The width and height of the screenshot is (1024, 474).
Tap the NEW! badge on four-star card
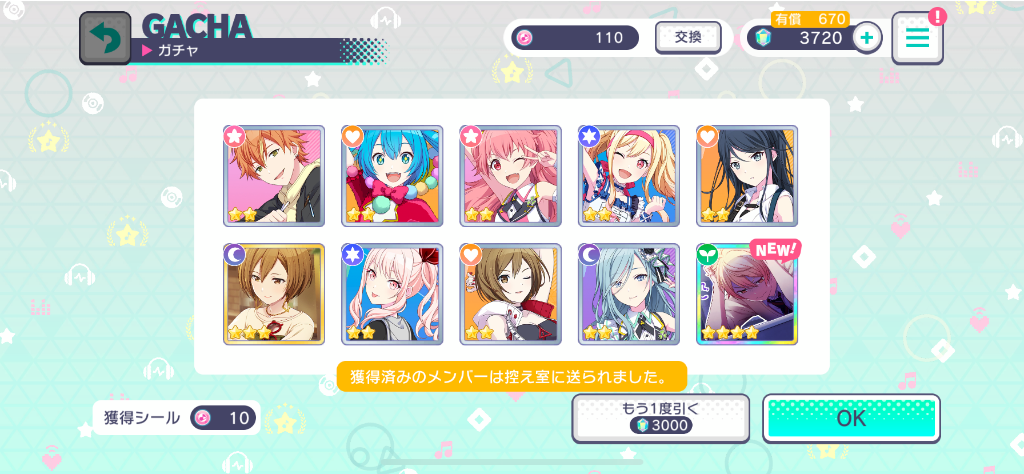pyautogui.click(x=775, y=248)
